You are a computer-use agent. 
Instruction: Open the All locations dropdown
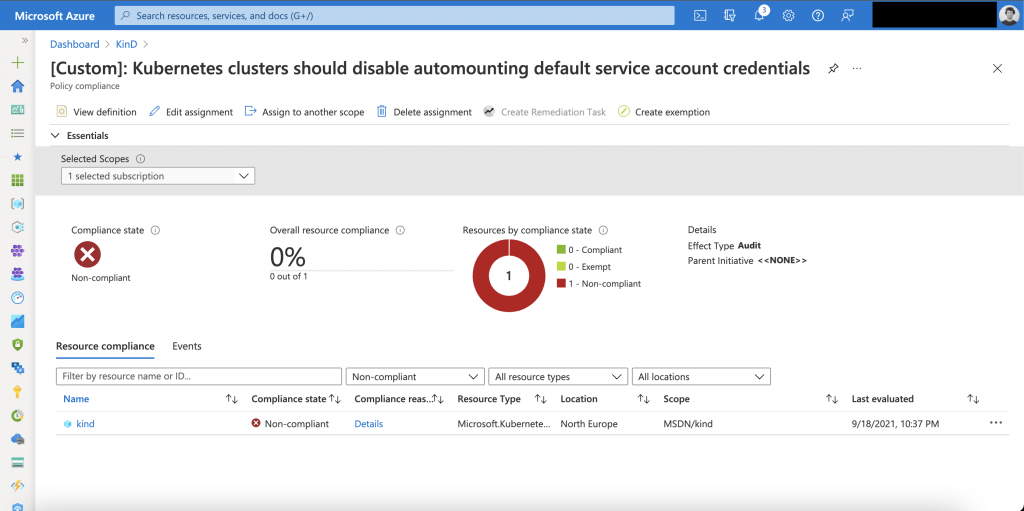pyautogui.click(x=701, y=377)
